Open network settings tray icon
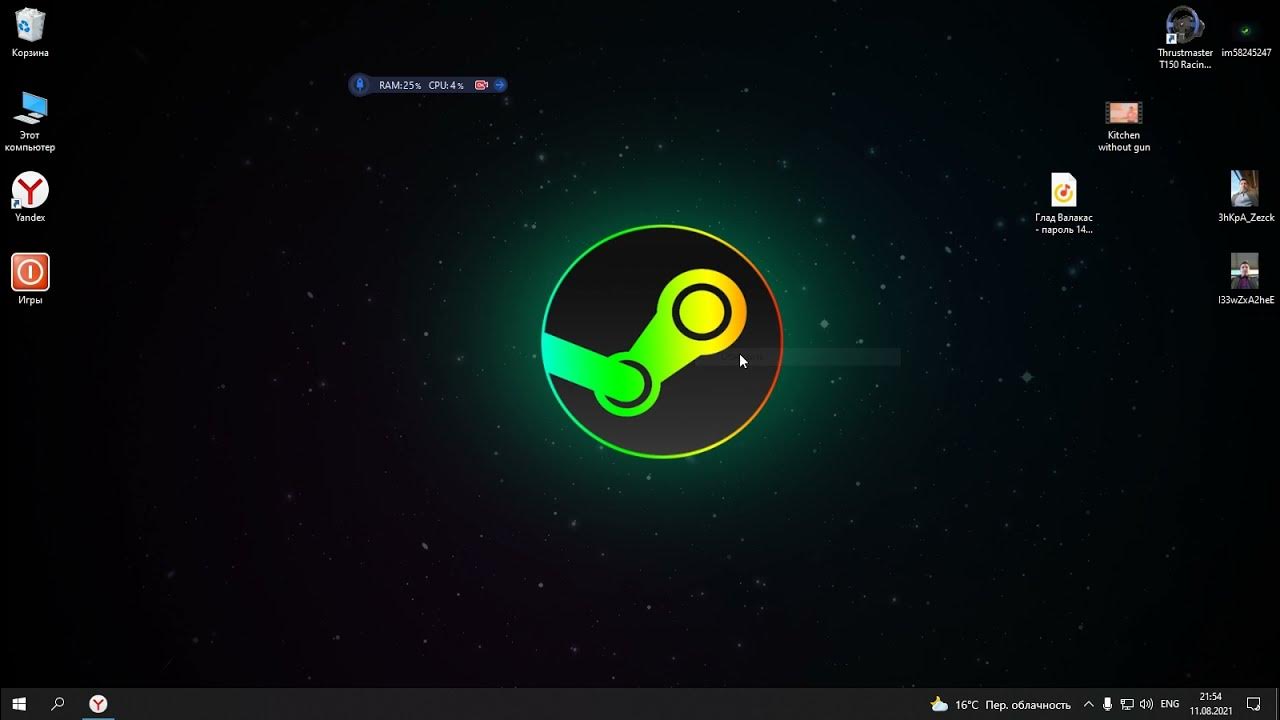The width and height of the screenshot is (1280, 720). point(1127,704)
